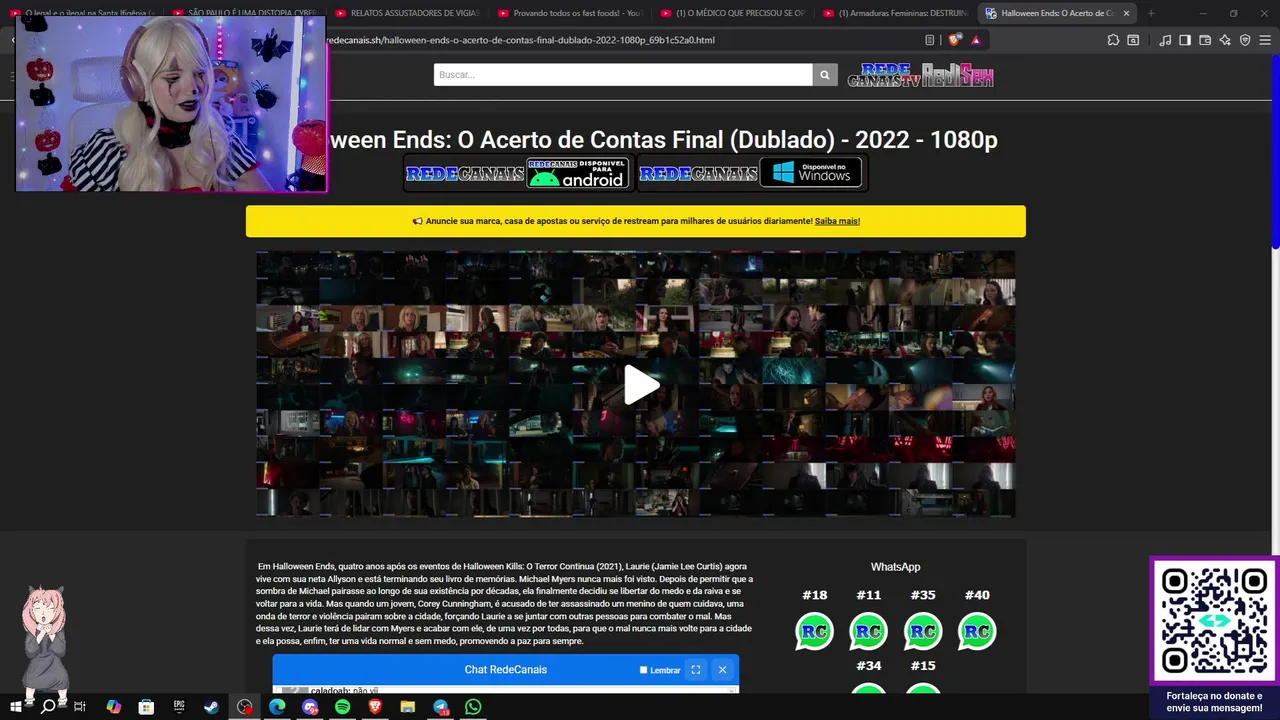Image resolution: width=1280 pixels, height=720 pixels.
Task: Follow the 'Saiba mais!' link
Action: [837, 221]
